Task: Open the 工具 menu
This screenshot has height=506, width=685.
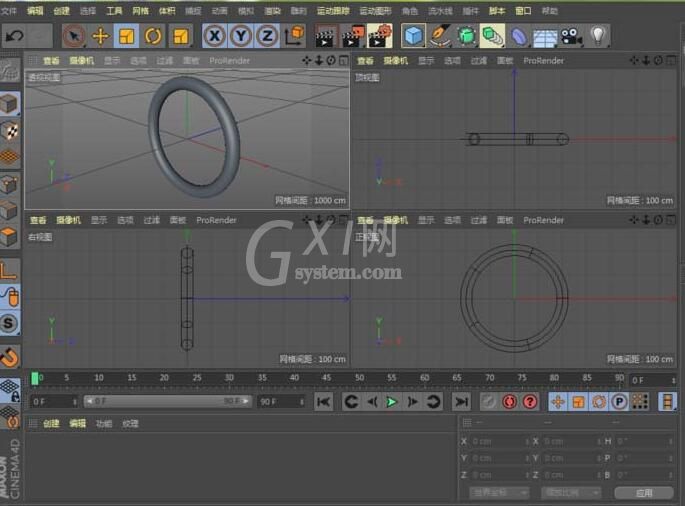Action: (114, 10)
